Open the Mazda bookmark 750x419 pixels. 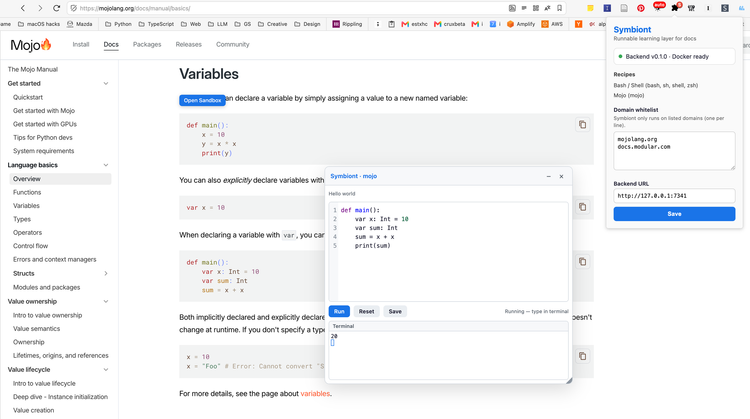point(80,24)
